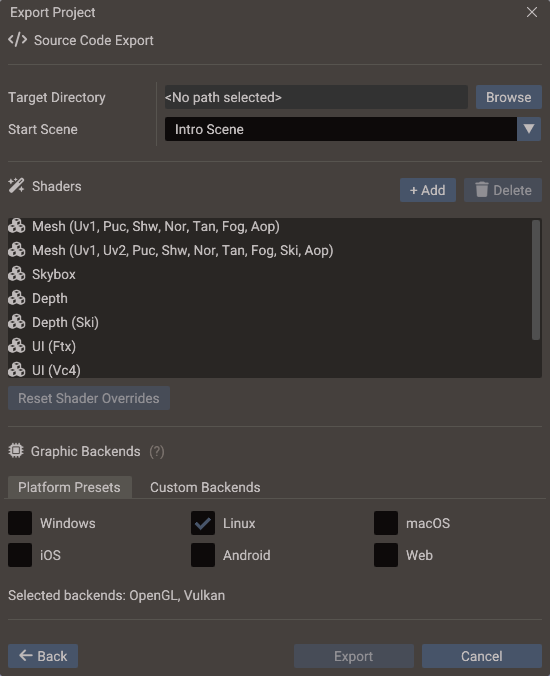Click the Target Directory path field
This screenshot has width=550, height=676.
tap(316, 97)
